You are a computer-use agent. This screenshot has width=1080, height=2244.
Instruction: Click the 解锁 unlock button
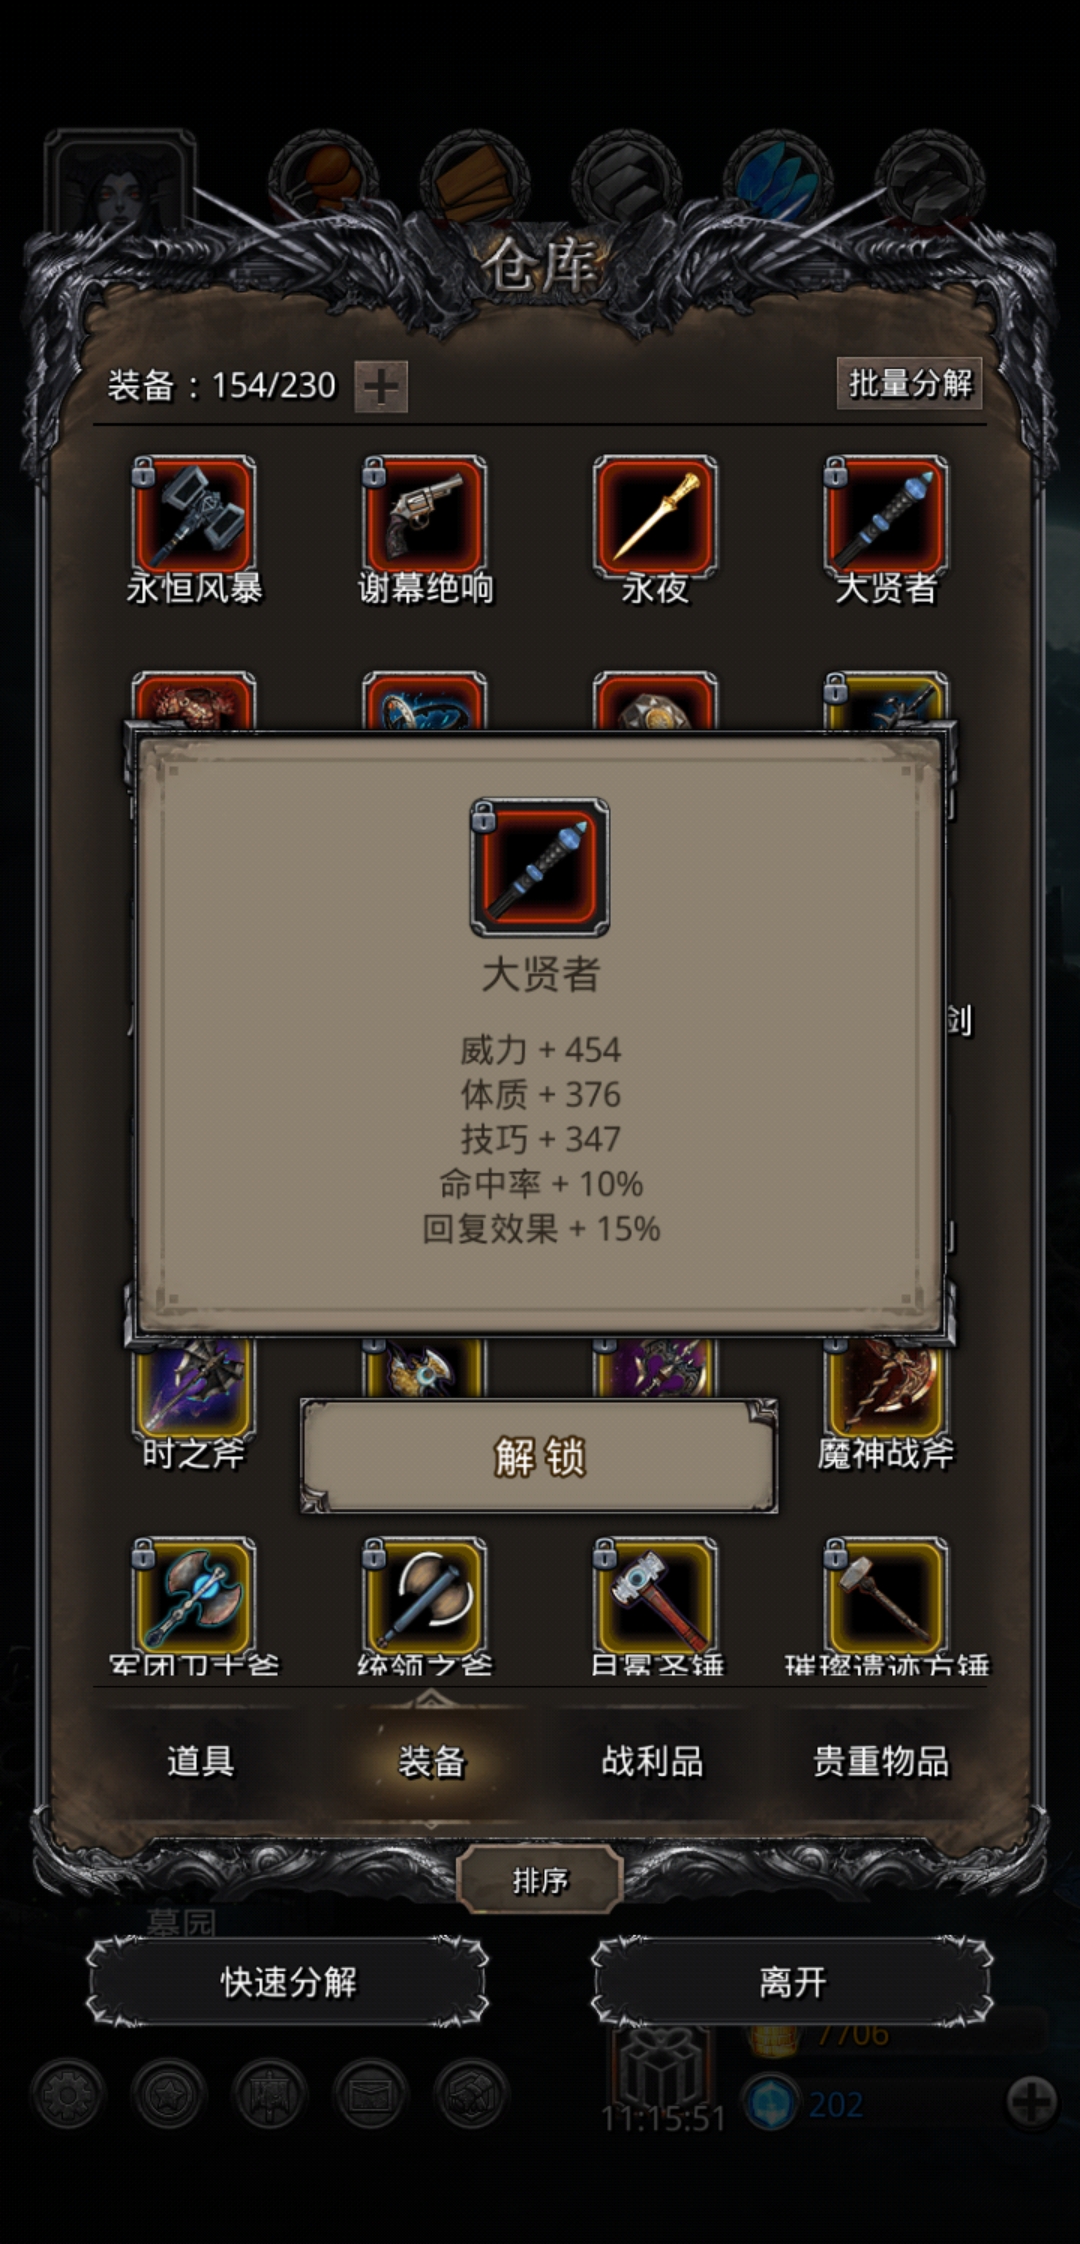pyautogui.click(x=540, y=1457)
